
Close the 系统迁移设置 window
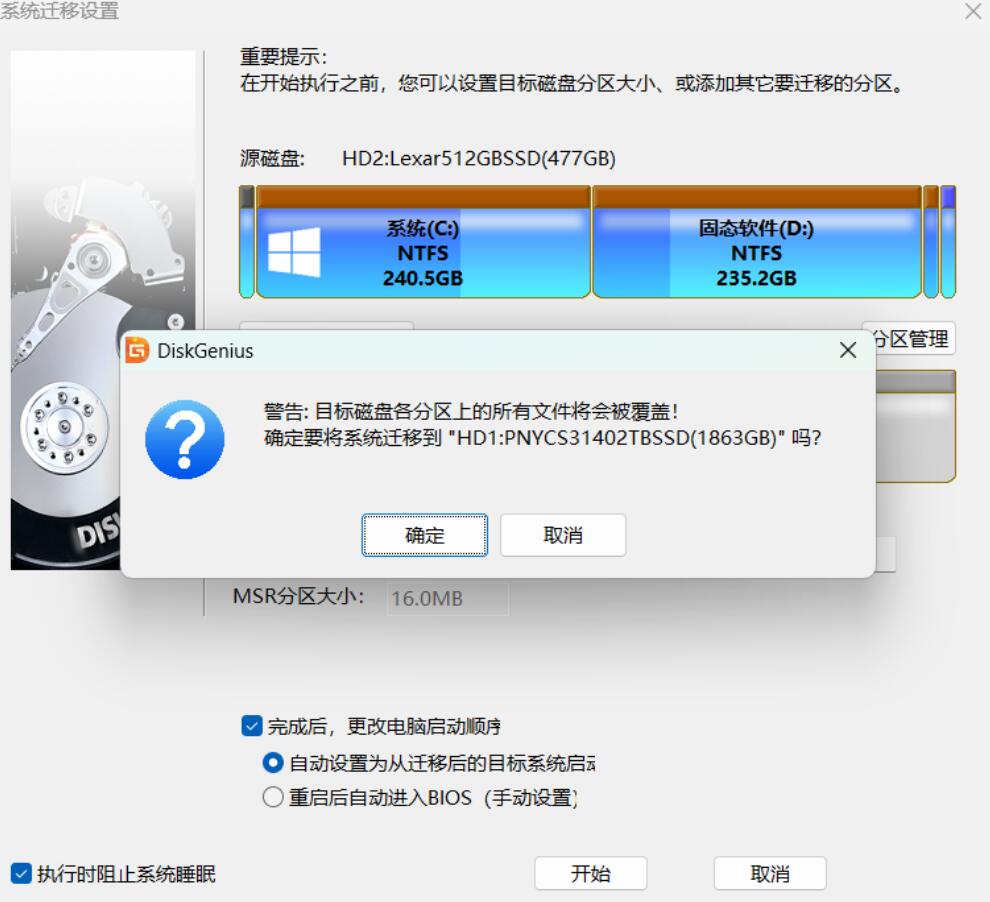[x=972, y=12]
